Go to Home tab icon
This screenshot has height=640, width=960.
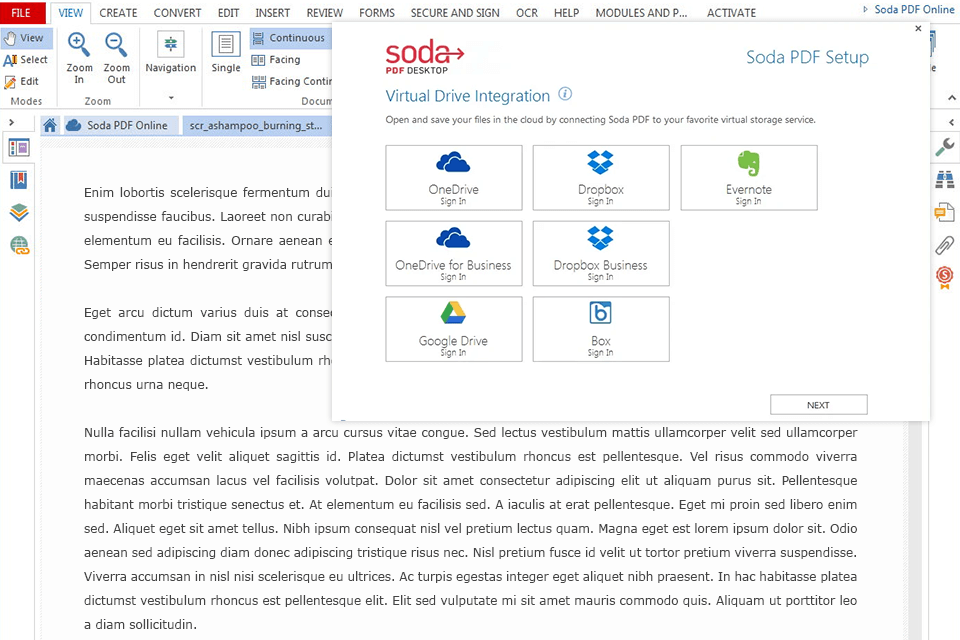(x=50, y=126)
